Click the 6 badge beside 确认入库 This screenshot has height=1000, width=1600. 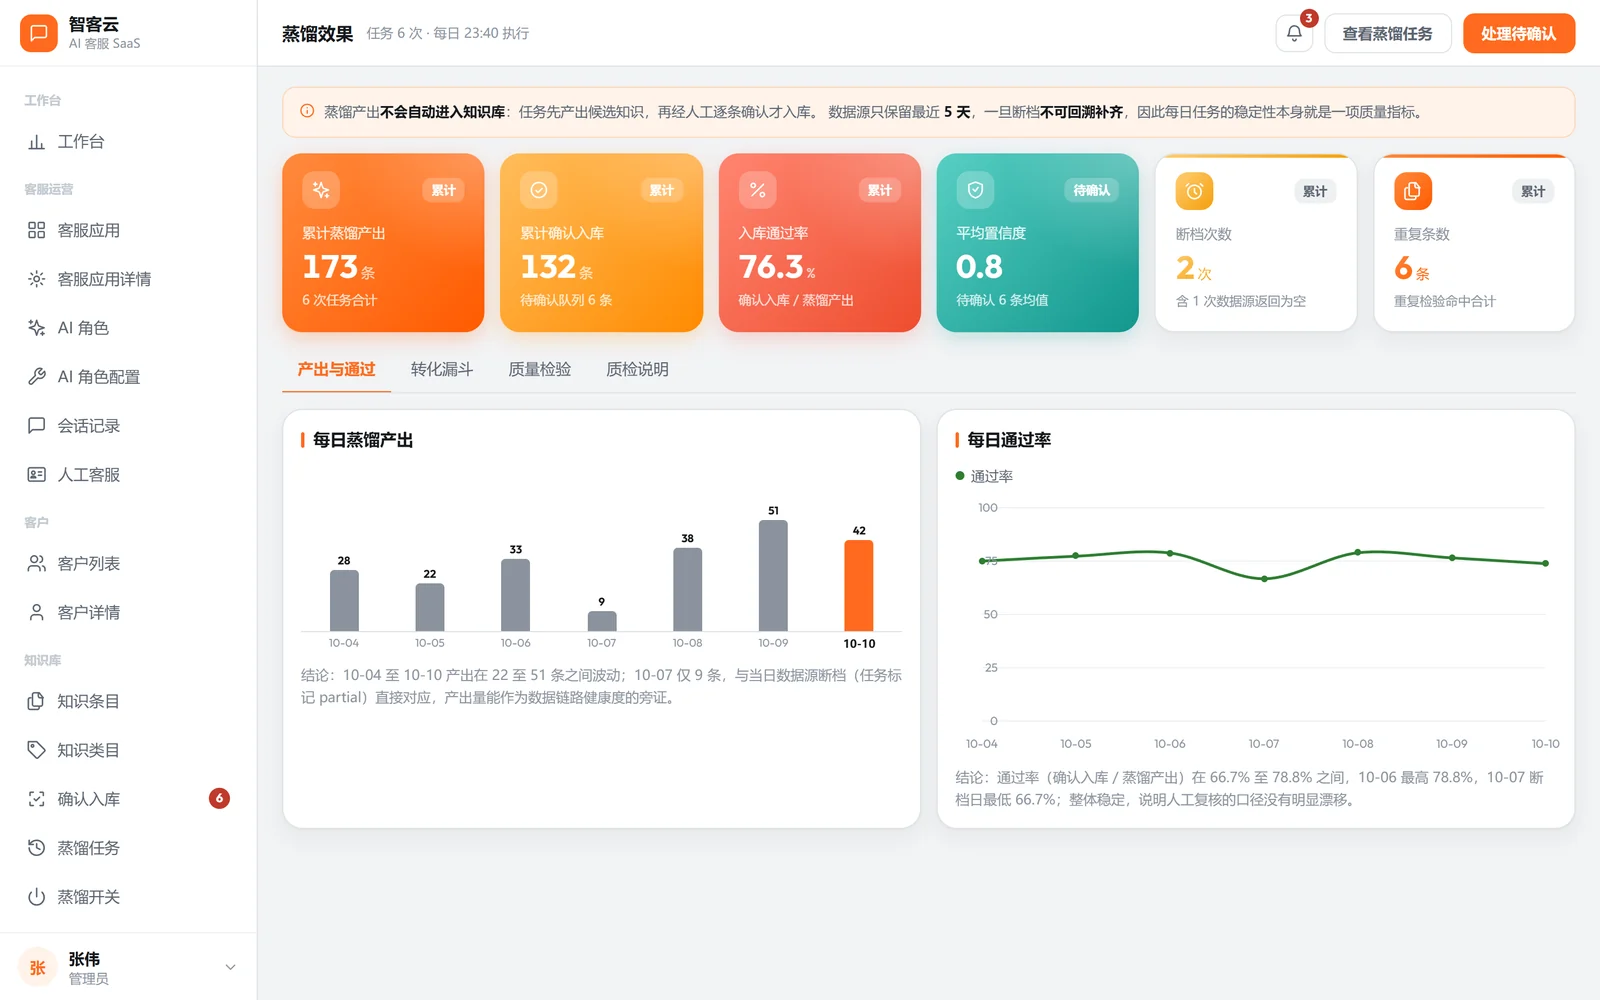pyautogui.click(x=219, y=798)
